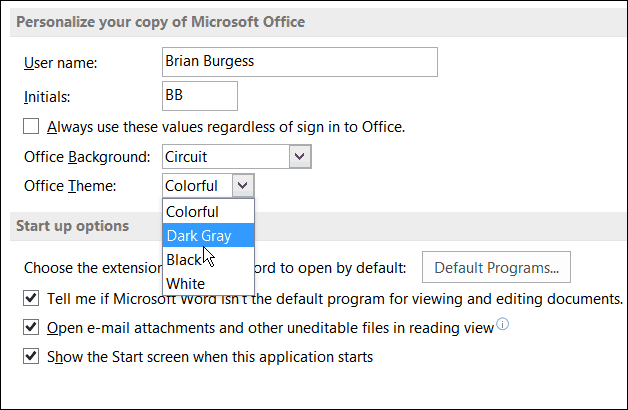Select Dark Gray theme option
This screenshot has width=628, height=410.
(208, 235)
